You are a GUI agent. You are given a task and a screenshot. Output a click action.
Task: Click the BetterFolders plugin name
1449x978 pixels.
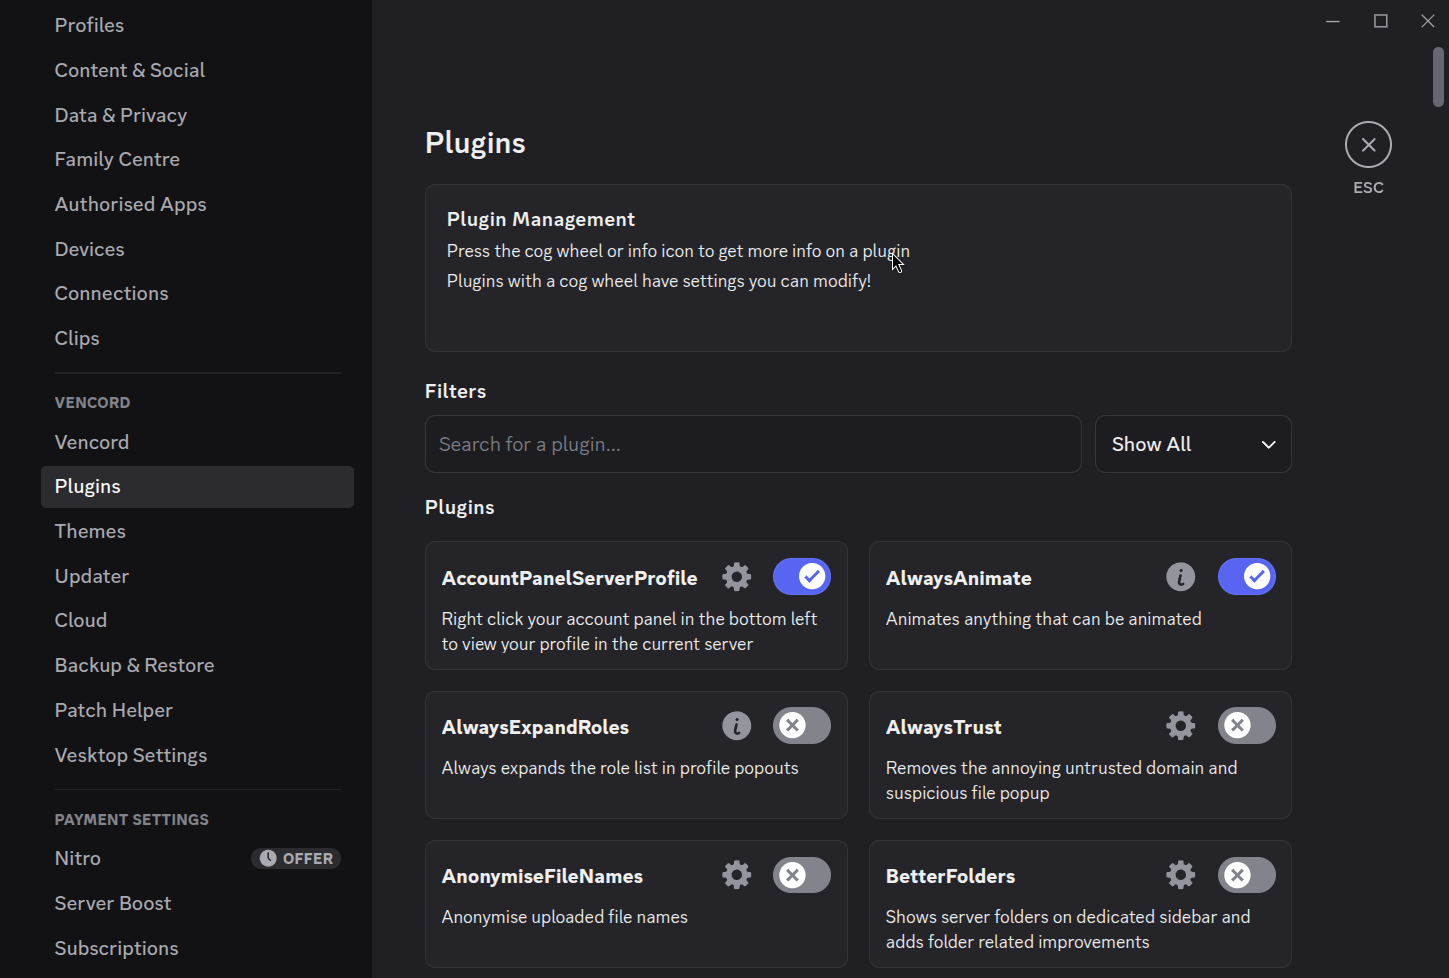point(950,876)
